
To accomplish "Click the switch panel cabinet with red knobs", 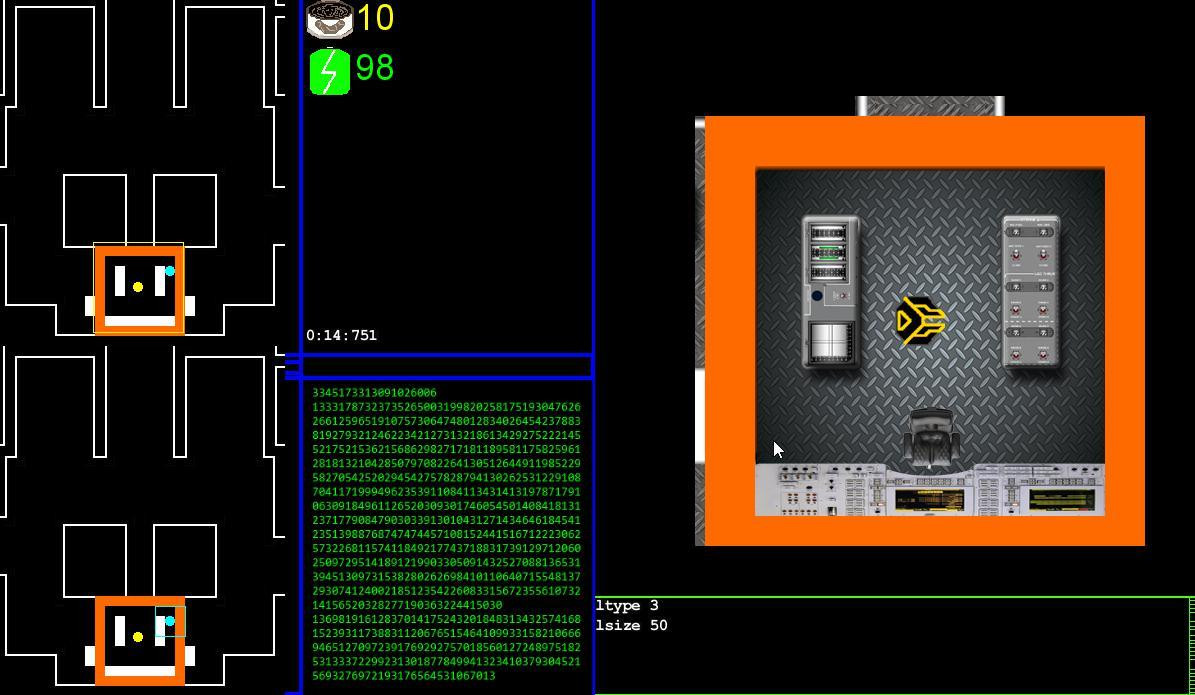I will coord(1030,292).
